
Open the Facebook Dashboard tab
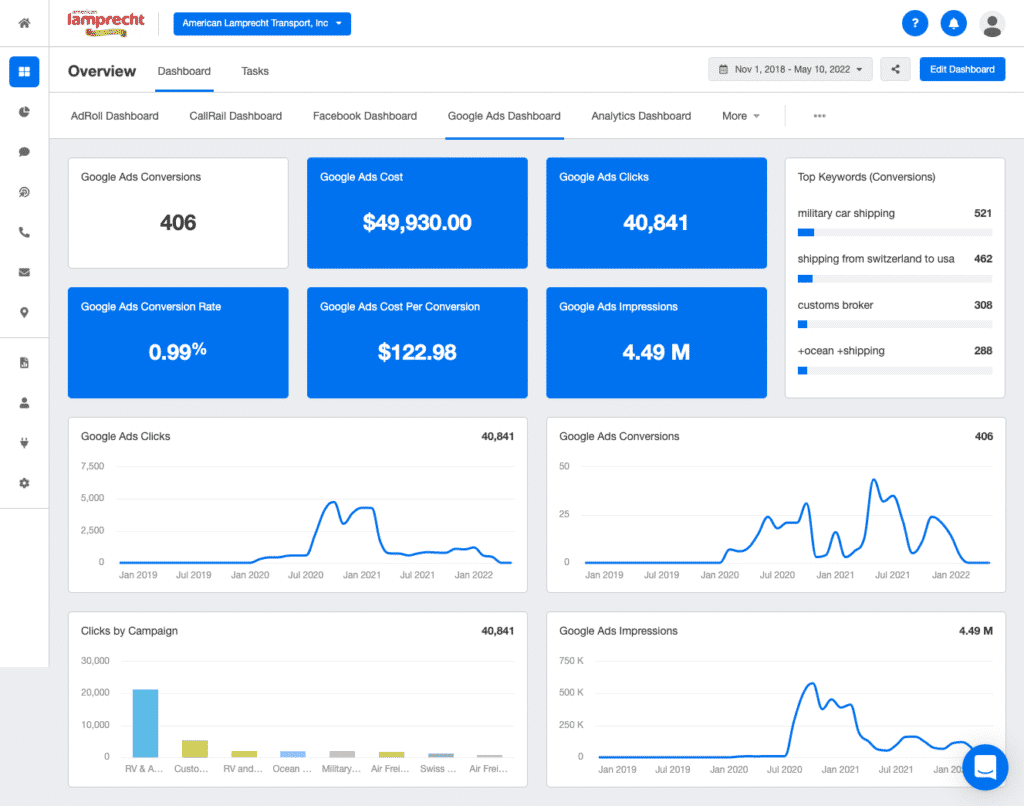click(x=364, y=116)
